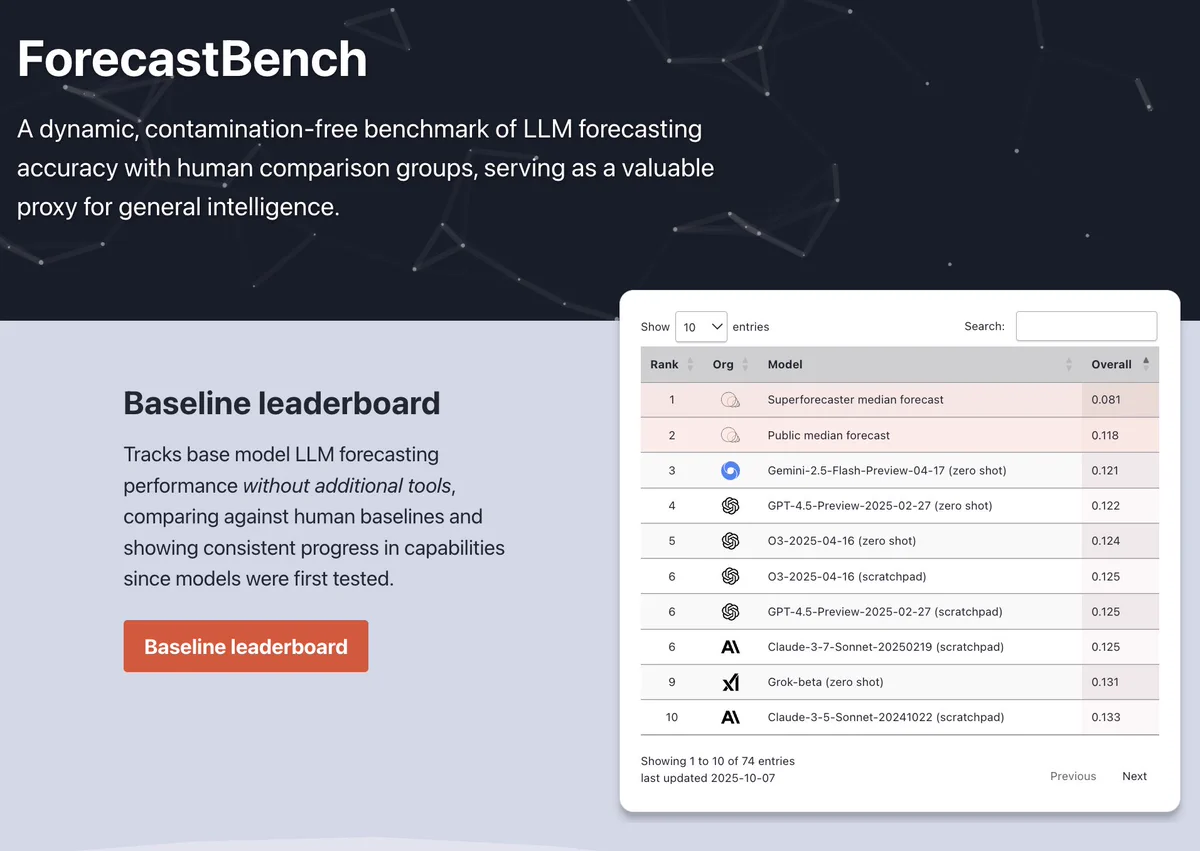Viewport: 1200px width, 851px height.
Task: Click the leaderboard Search input field
Action: click(1086, 326)
